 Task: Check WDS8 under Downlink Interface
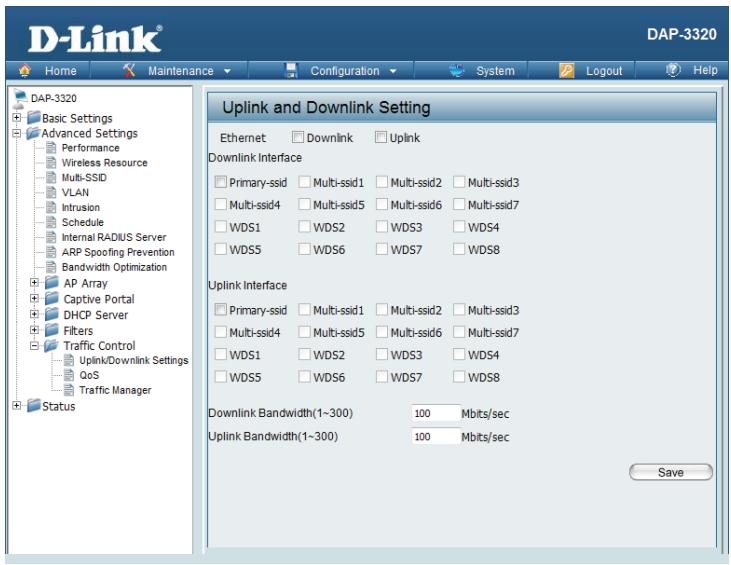pyautogui.click(x=459, y=249)
